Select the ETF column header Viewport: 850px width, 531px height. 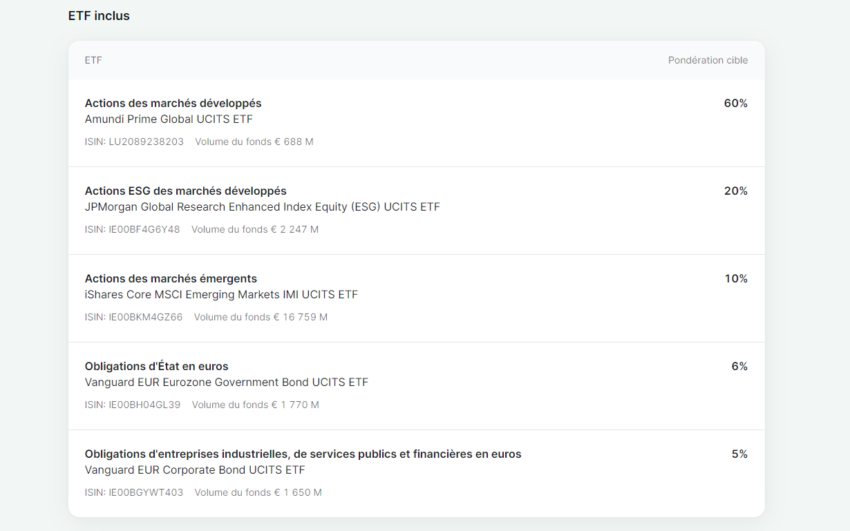(x=93, y=60)
